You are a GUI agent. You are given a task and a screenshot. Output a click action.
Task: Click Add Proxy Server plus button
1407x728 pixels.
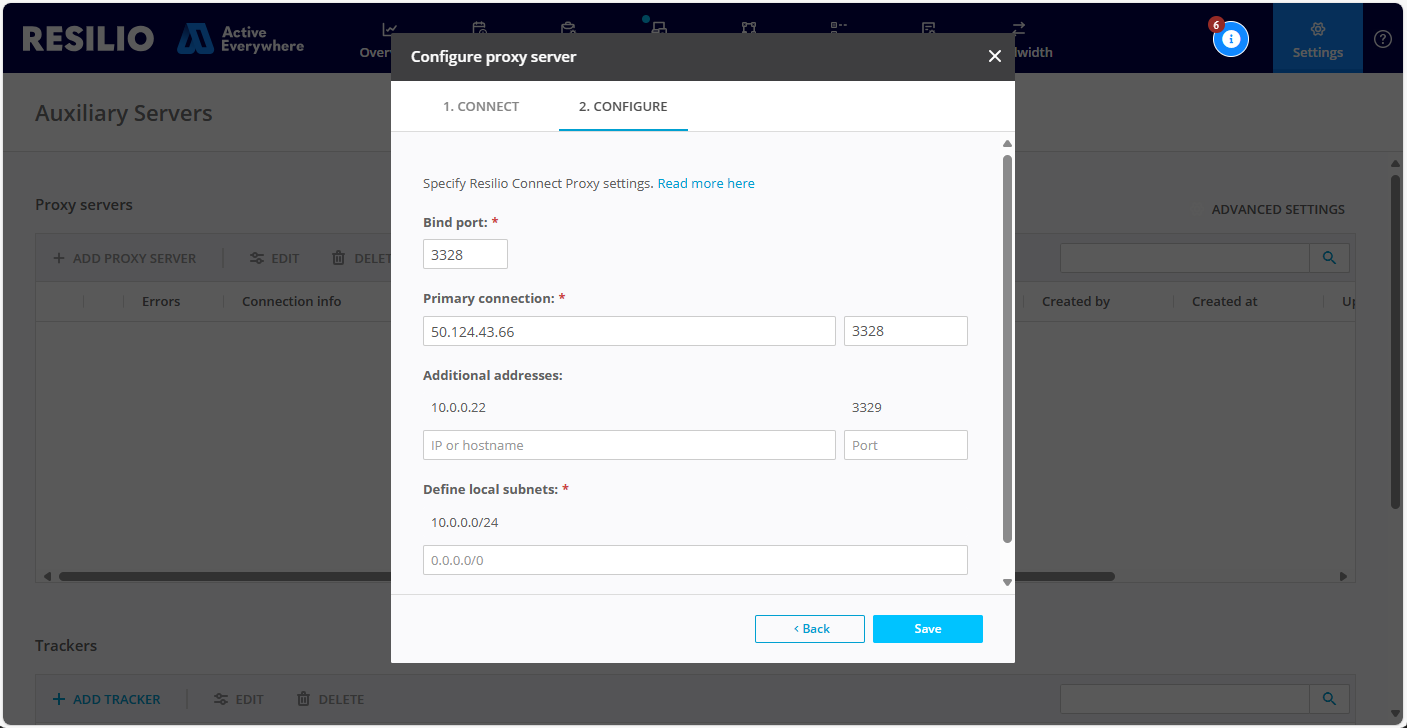(x=124, y=258)
